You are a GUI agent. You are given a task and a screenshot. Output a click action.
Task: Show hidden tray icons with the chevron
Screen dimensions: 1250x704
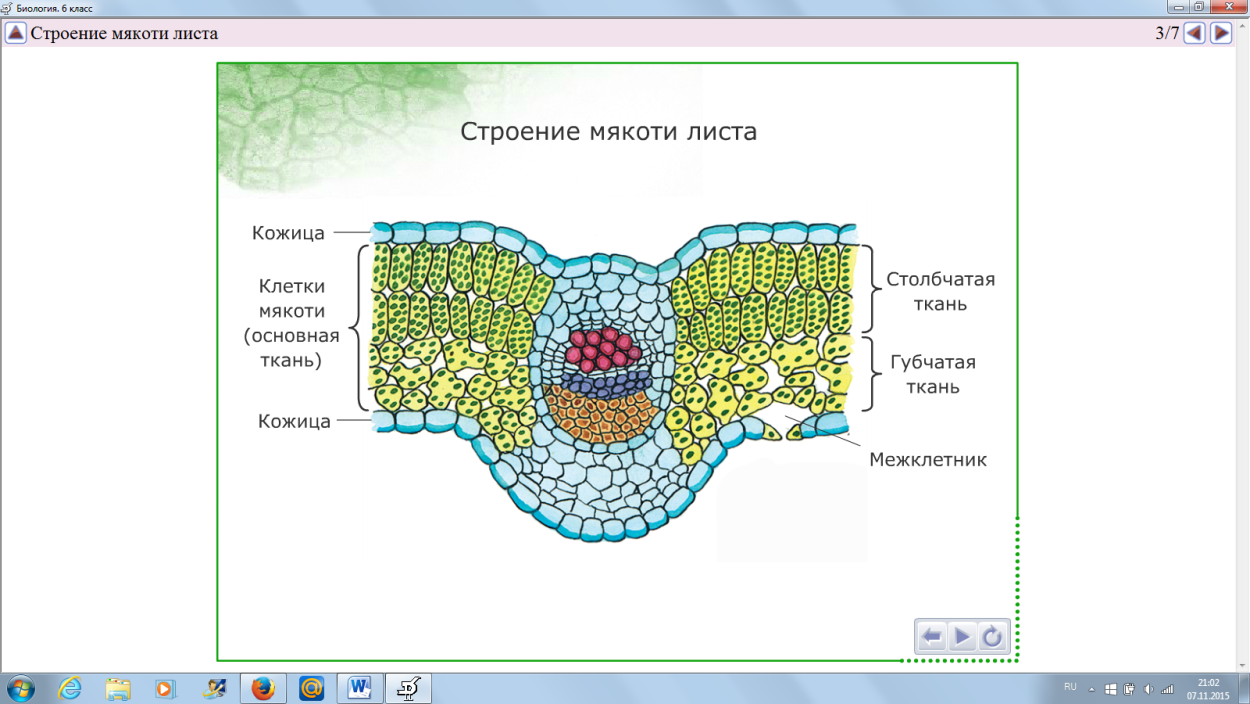(x=1092, y=689)
